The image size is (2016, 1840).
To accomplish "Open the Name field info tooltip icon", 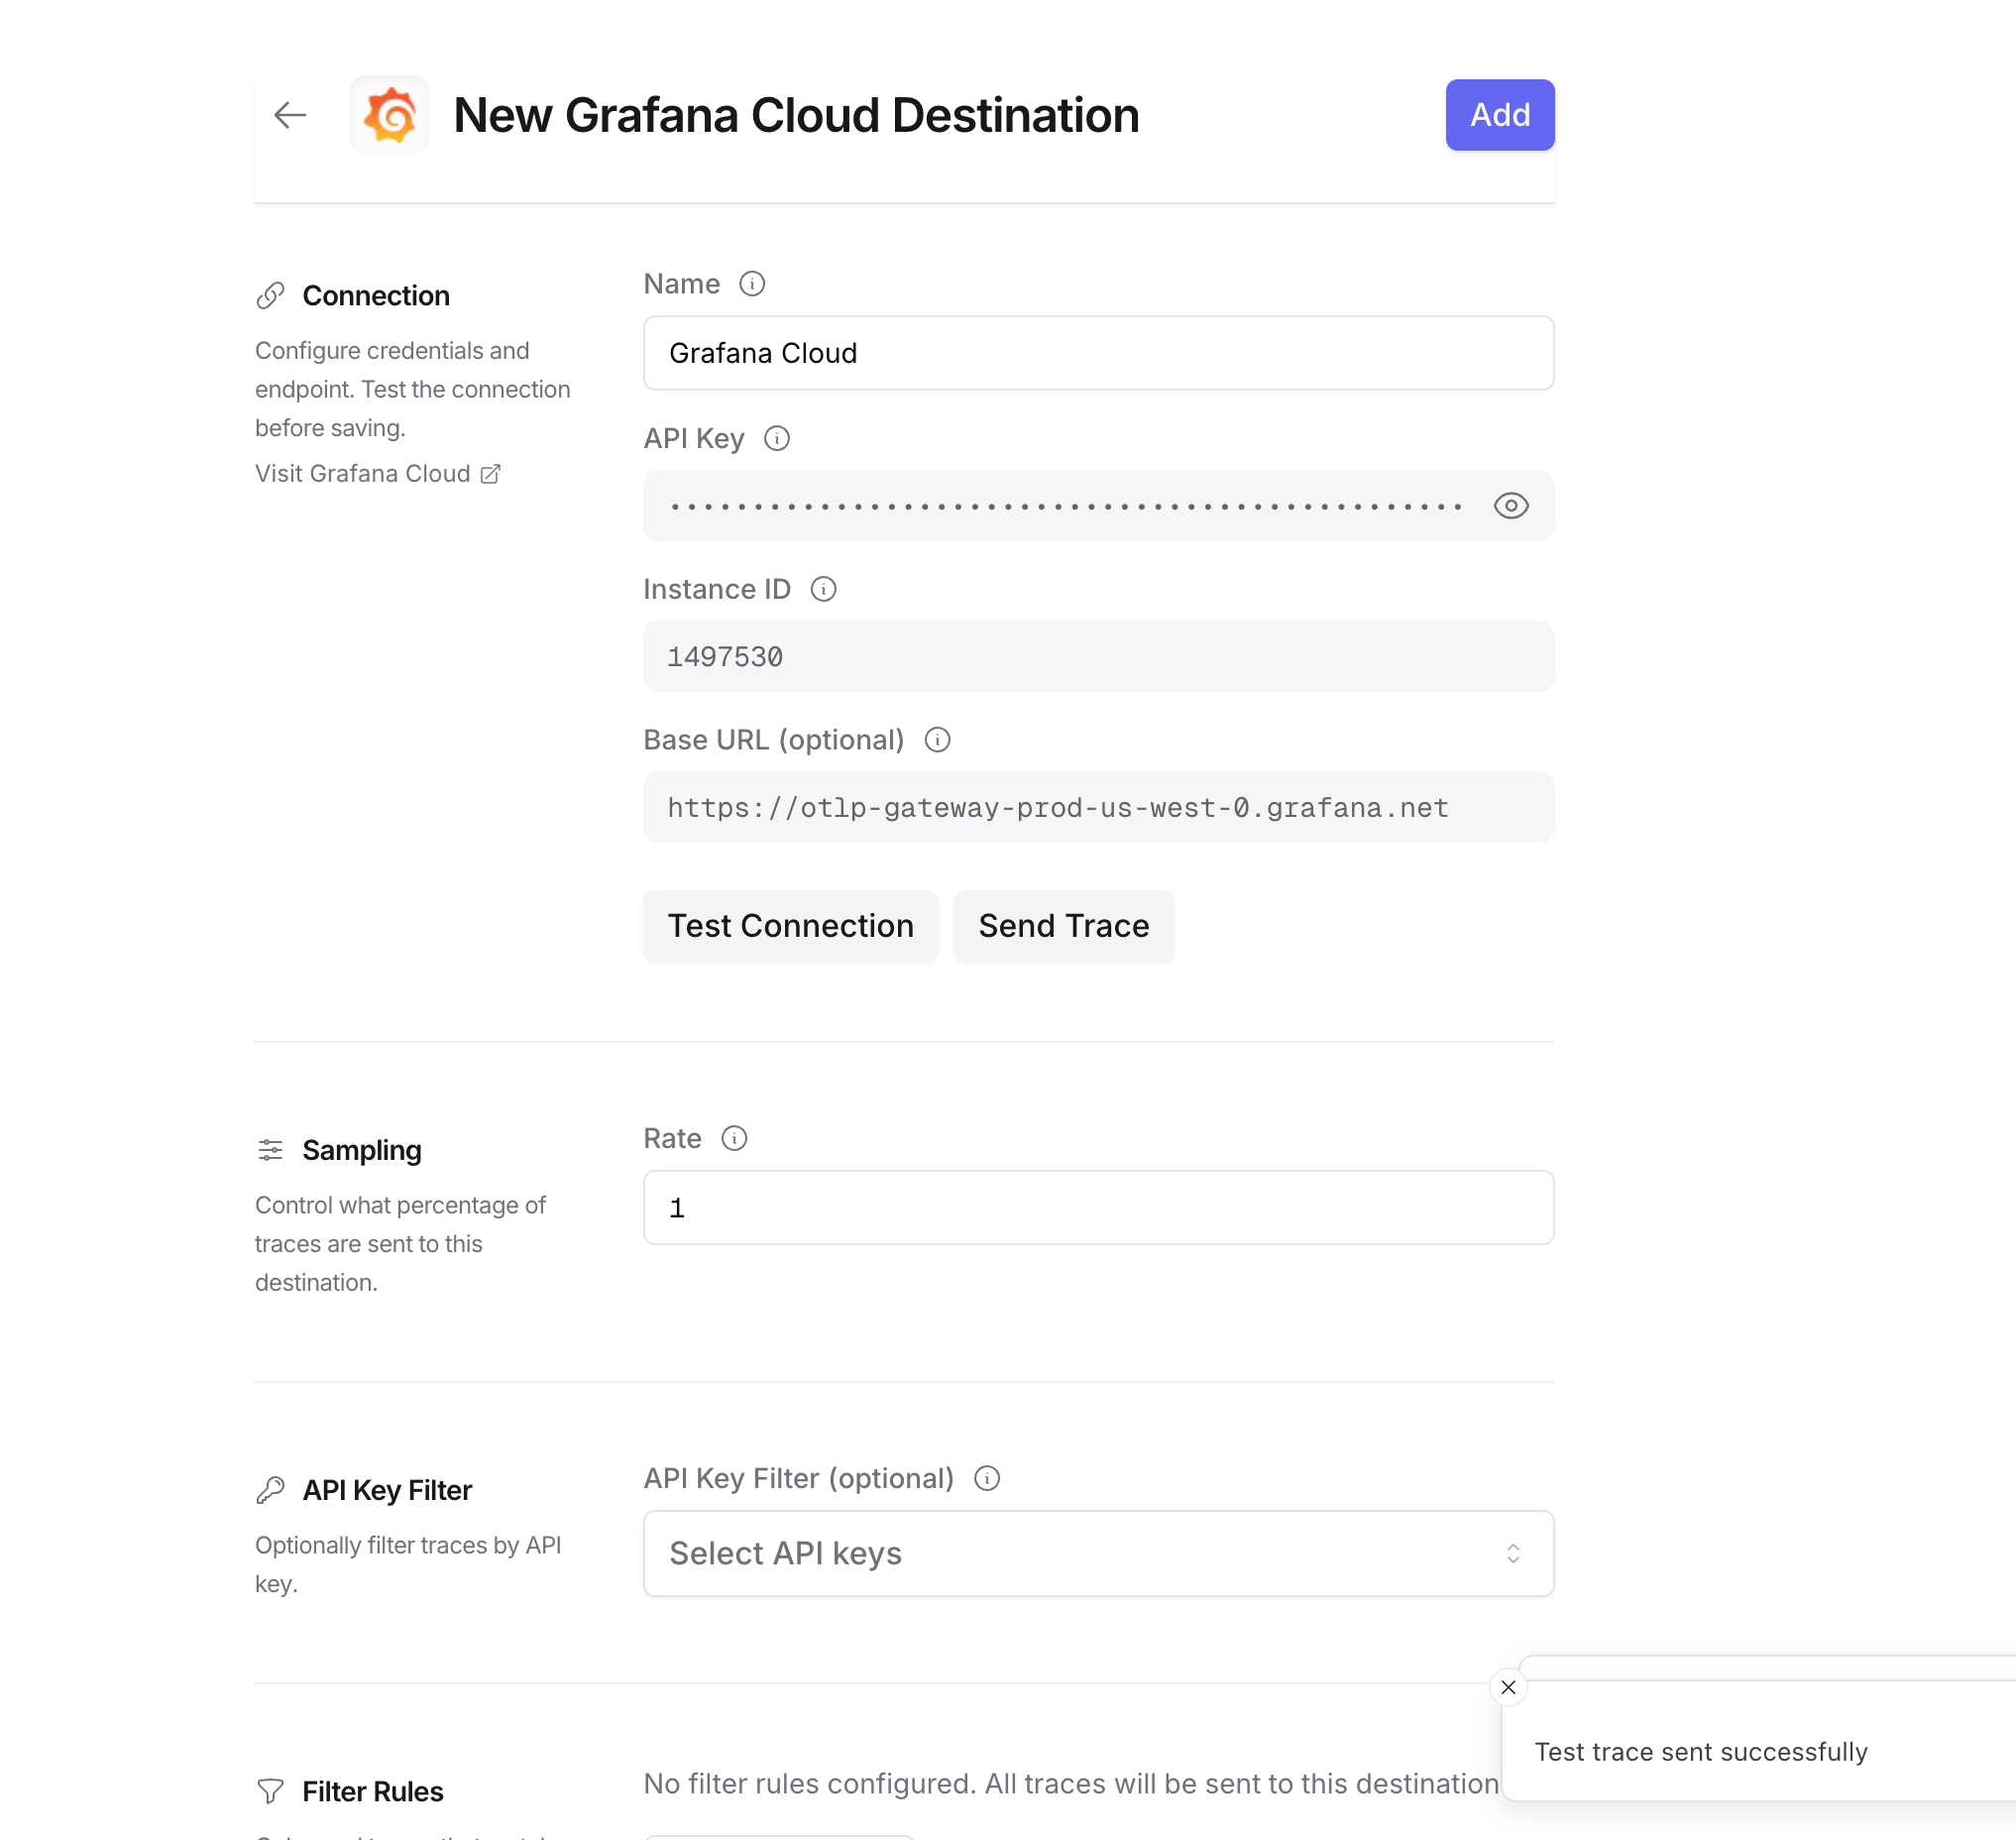I will [752, 284].
